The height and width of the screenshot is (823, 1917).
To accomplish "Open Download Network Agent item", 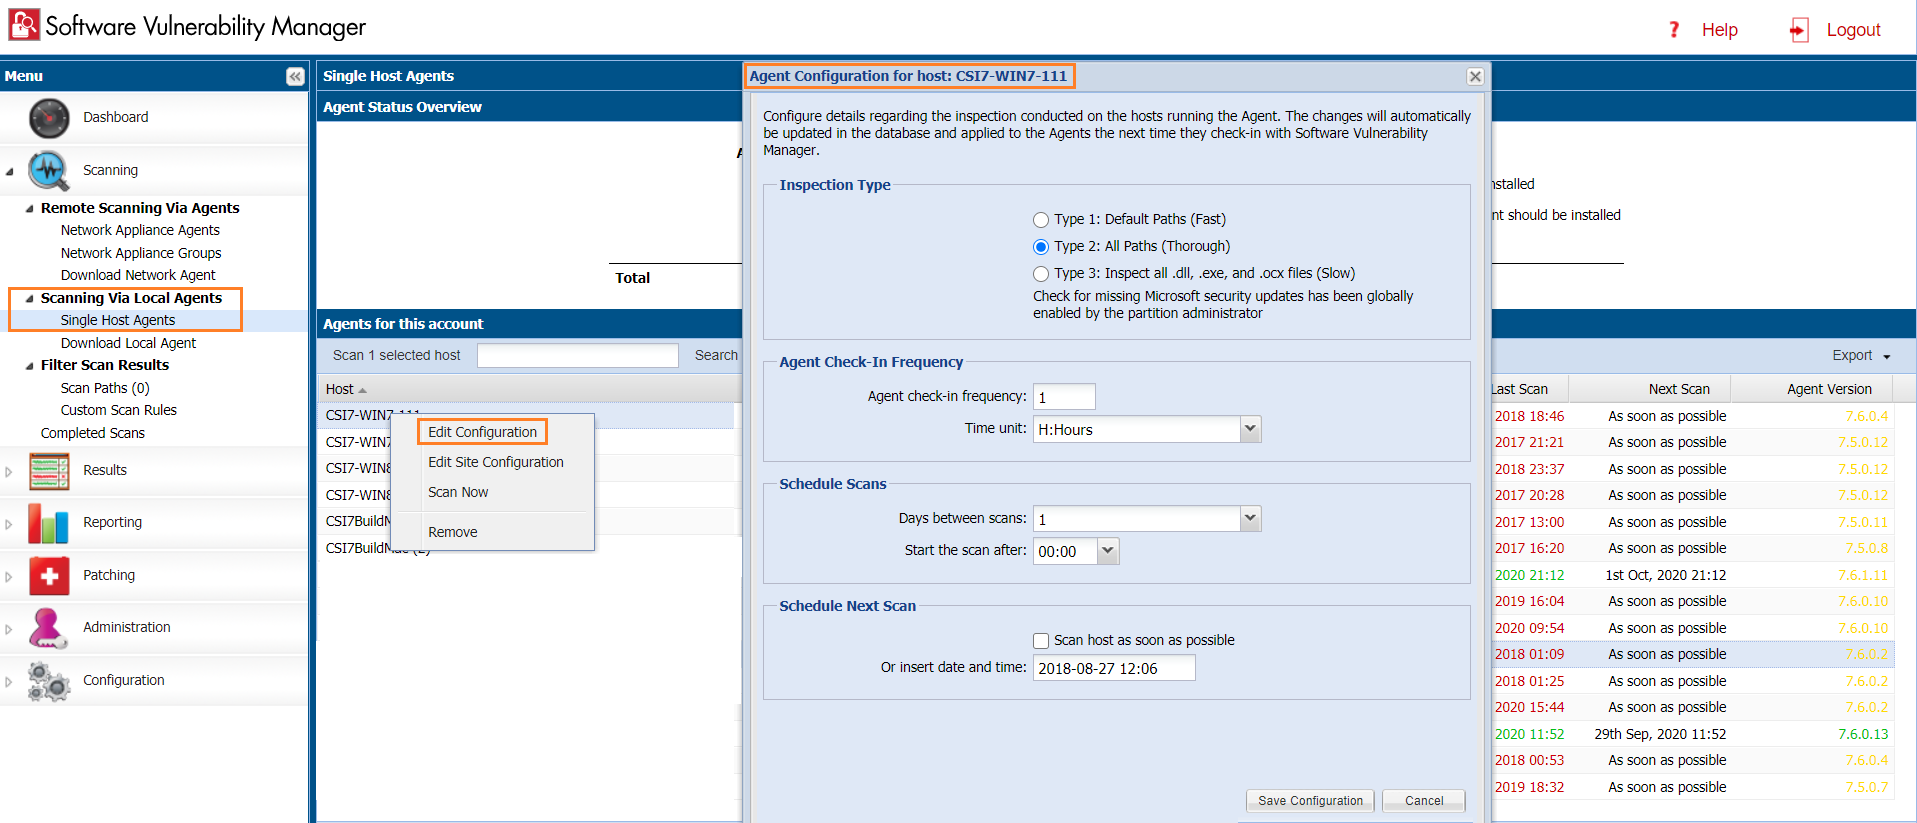I will [138, 275].
